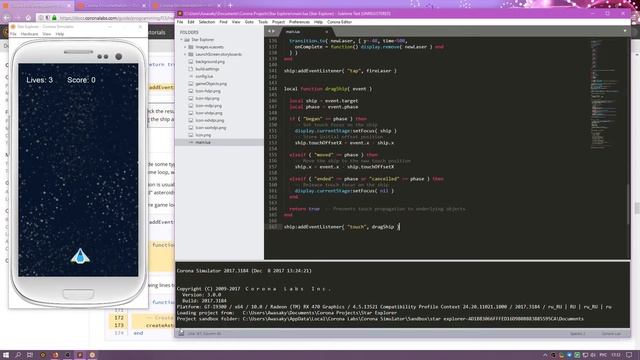Select config.lua in the sidebar
The width and height of the screenshot is (640, 360).
(204, 76)
